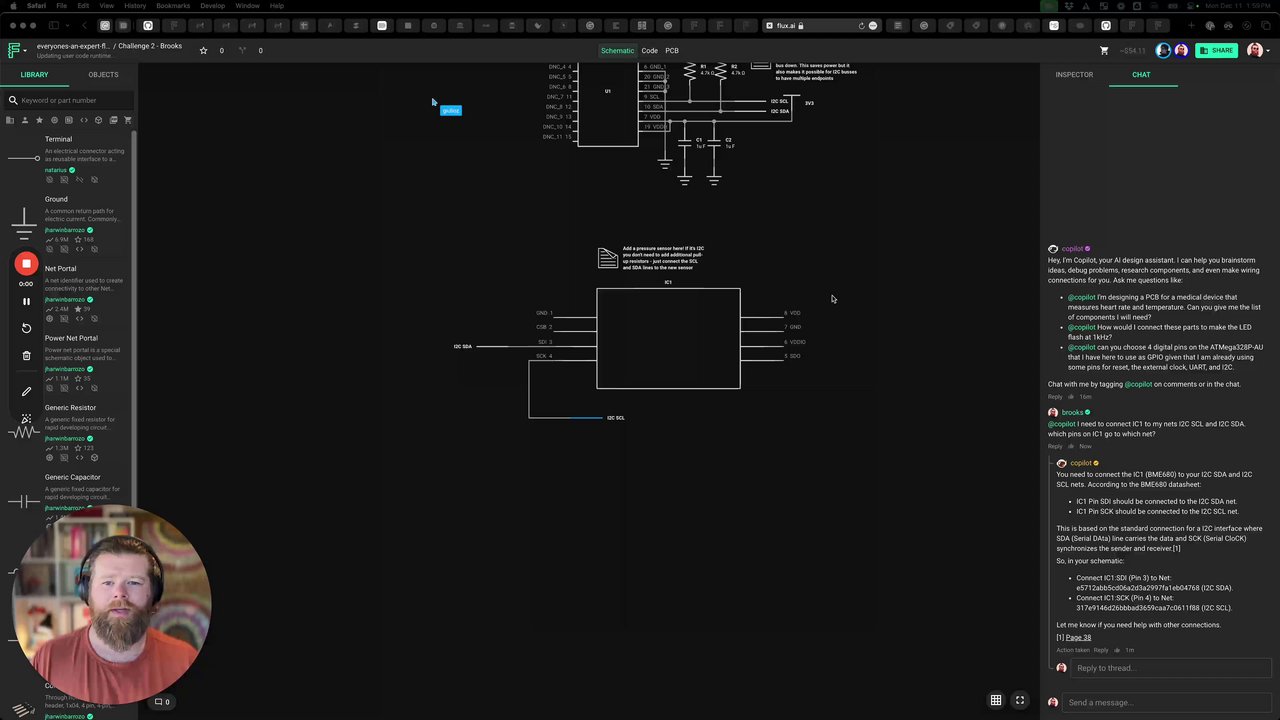
Task: Click the SHARE button
Action: (x=1216, y=50)
